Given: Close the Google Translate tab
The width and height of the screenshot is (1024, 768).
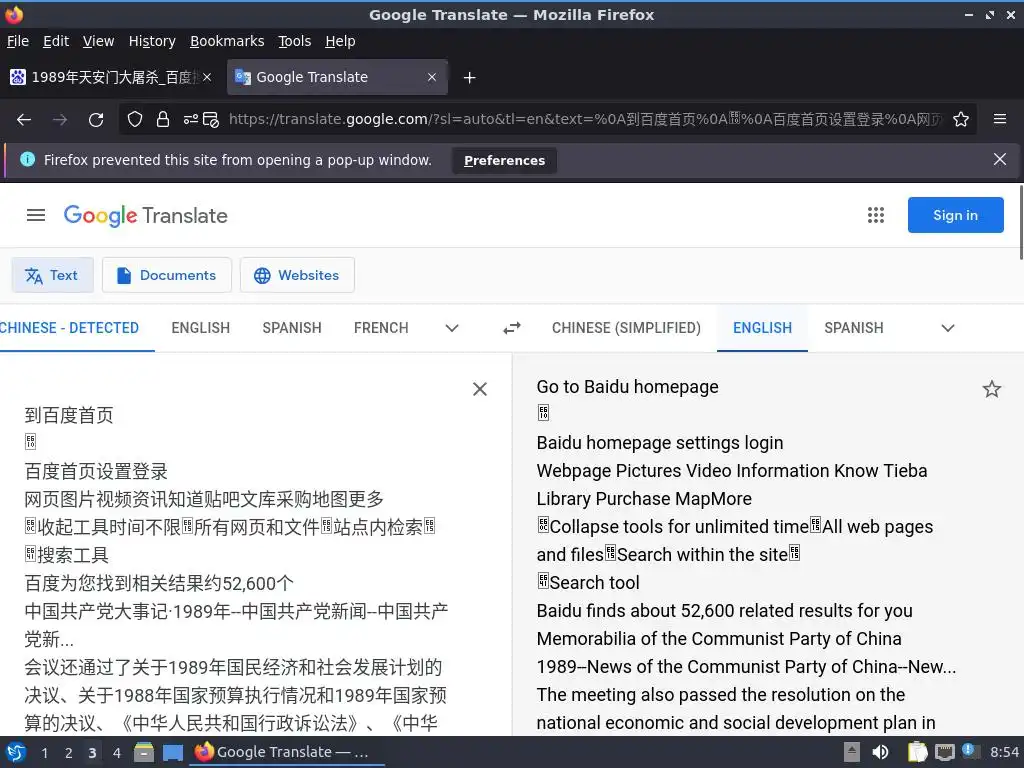Looking at the screenshot, I should tap(432, 77).
